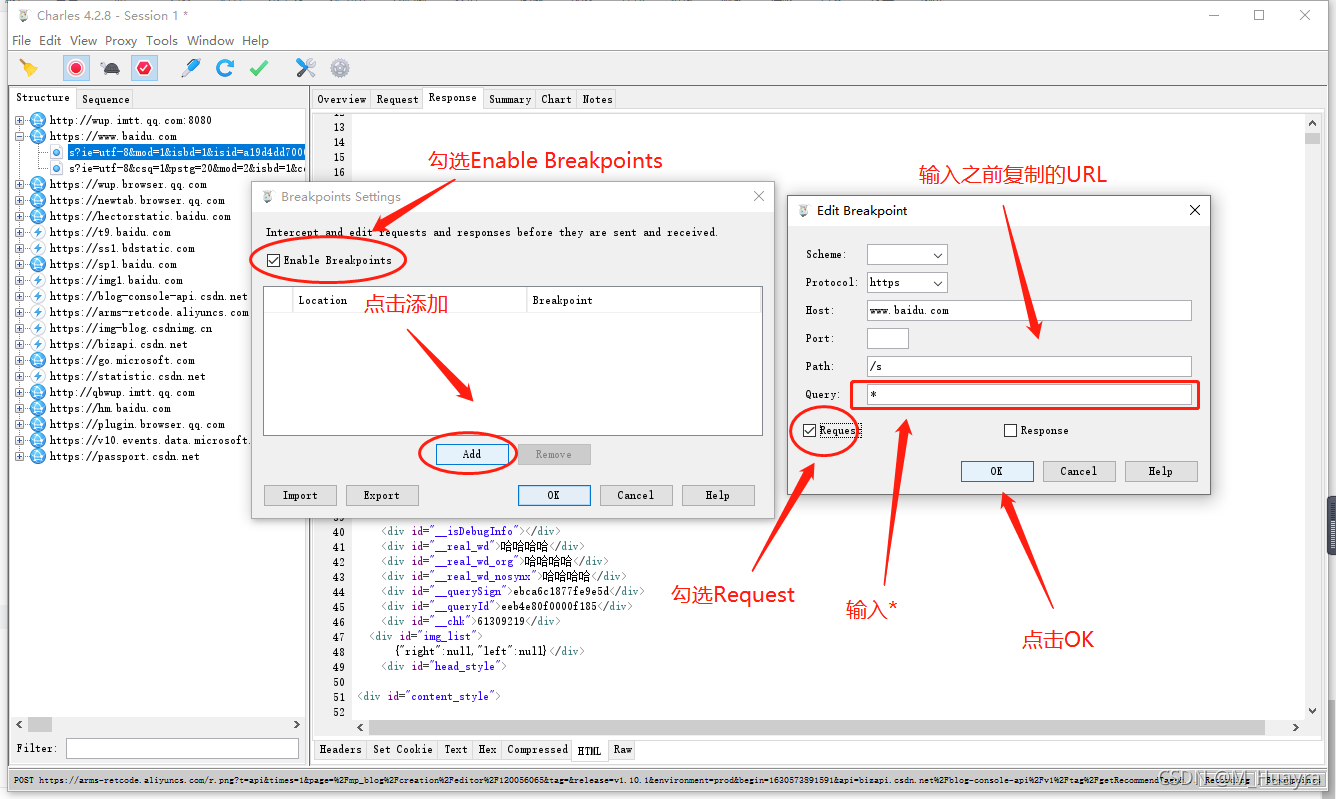Toggle the Request checkbox in Edit Breakpoint
Screen dimensions: 1336x799
pos(809,431)
